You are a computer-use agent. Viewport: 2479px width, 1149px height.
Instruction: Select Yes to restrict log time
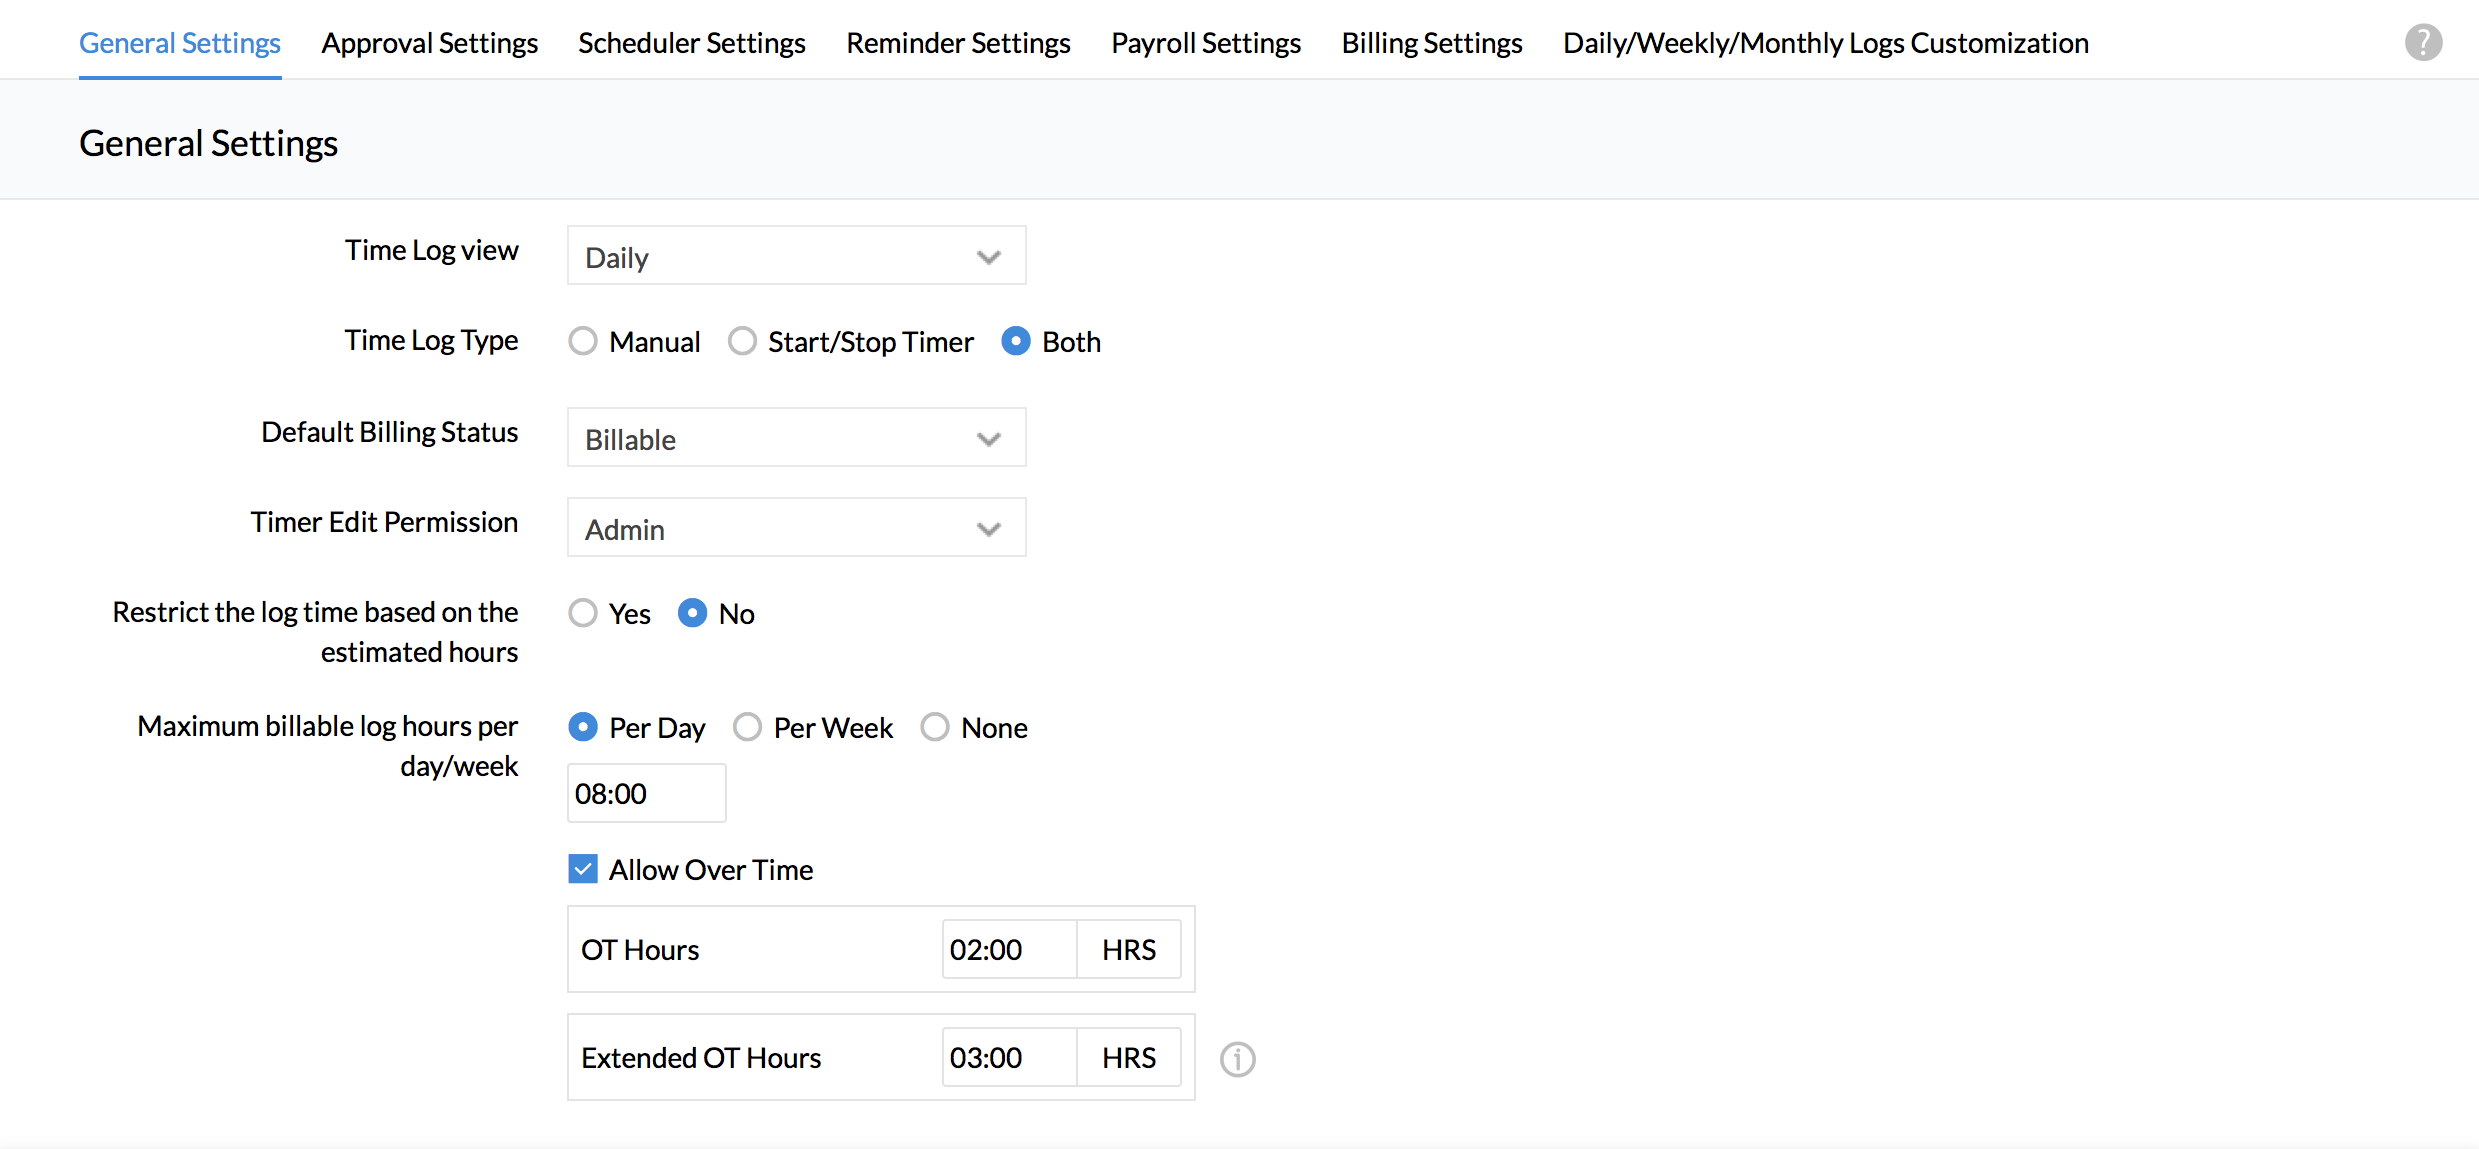click(583, 613)
